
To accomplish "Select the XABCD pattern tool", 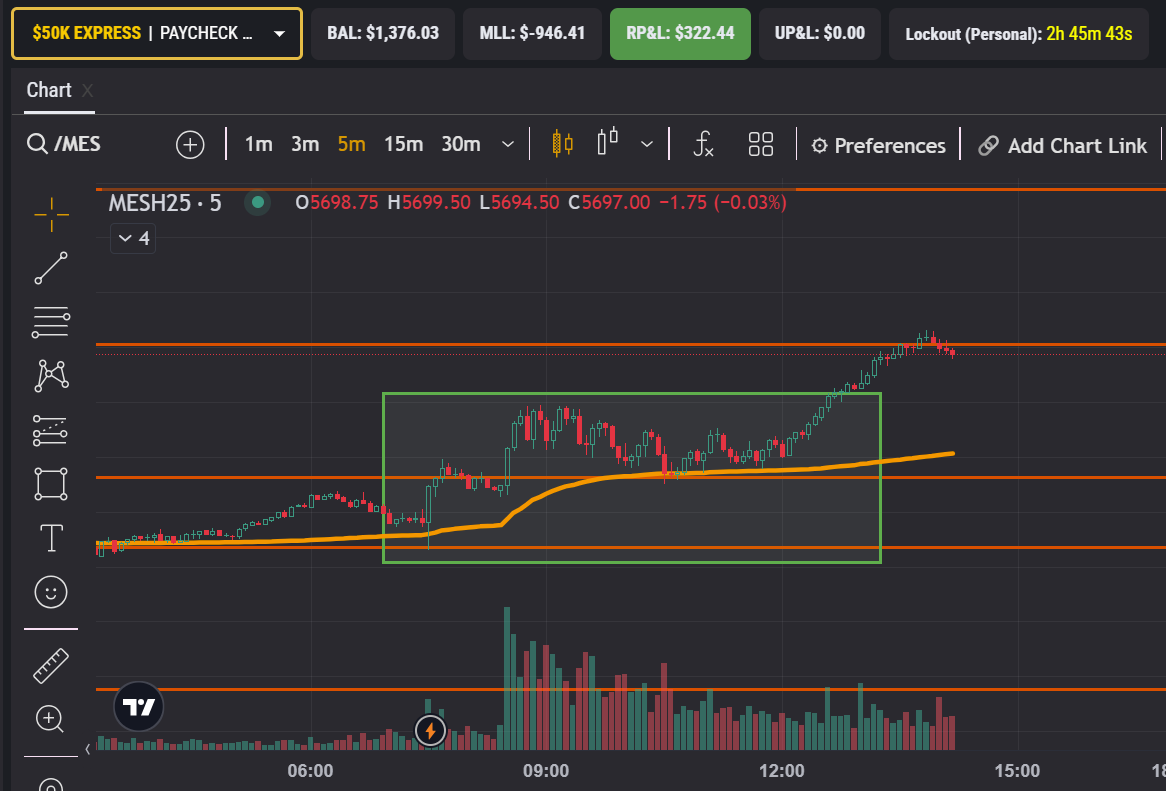I will click(x=51, y=375).
